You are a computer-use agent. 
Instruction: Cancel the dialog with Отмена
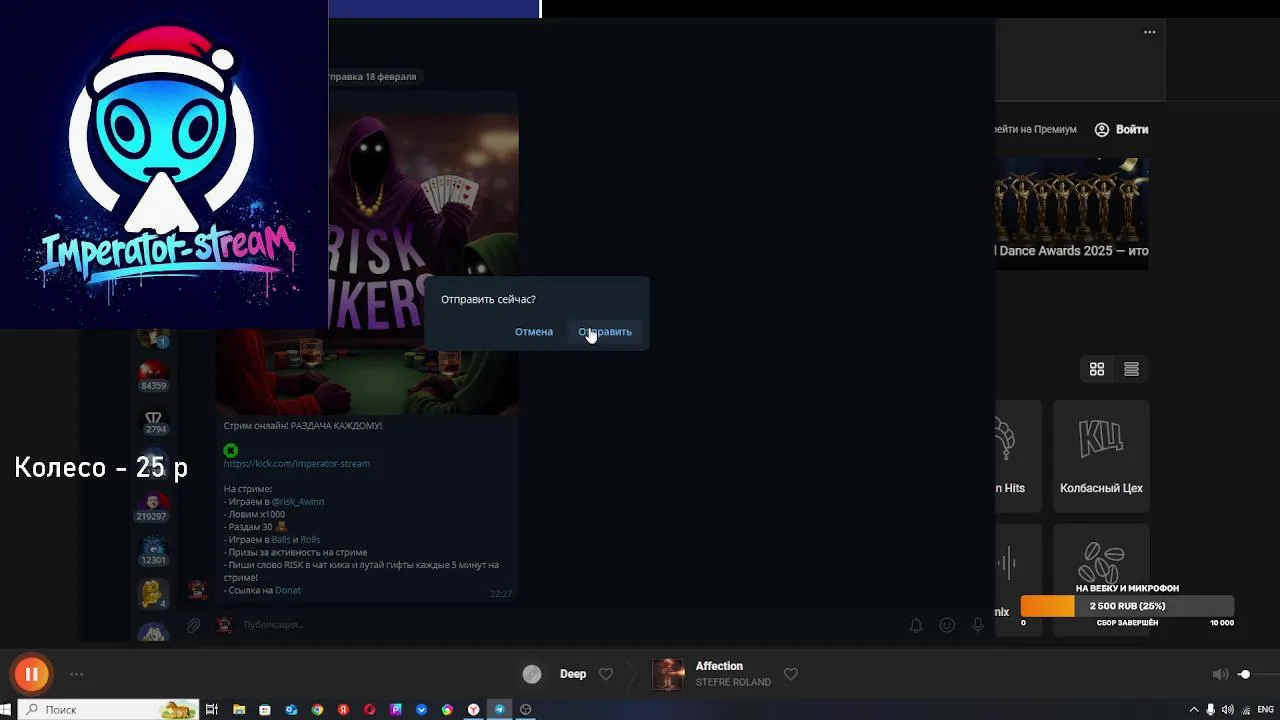(534, 331)
